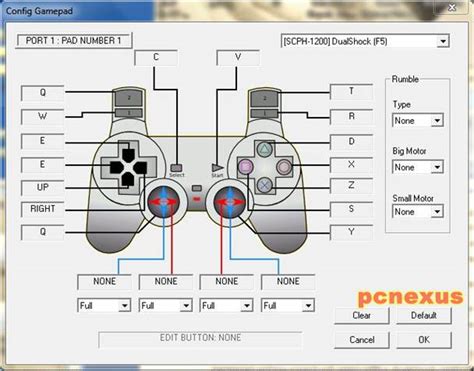
Task: Click the left analog stick on the gamepad
Action: (x=164, y=202)
